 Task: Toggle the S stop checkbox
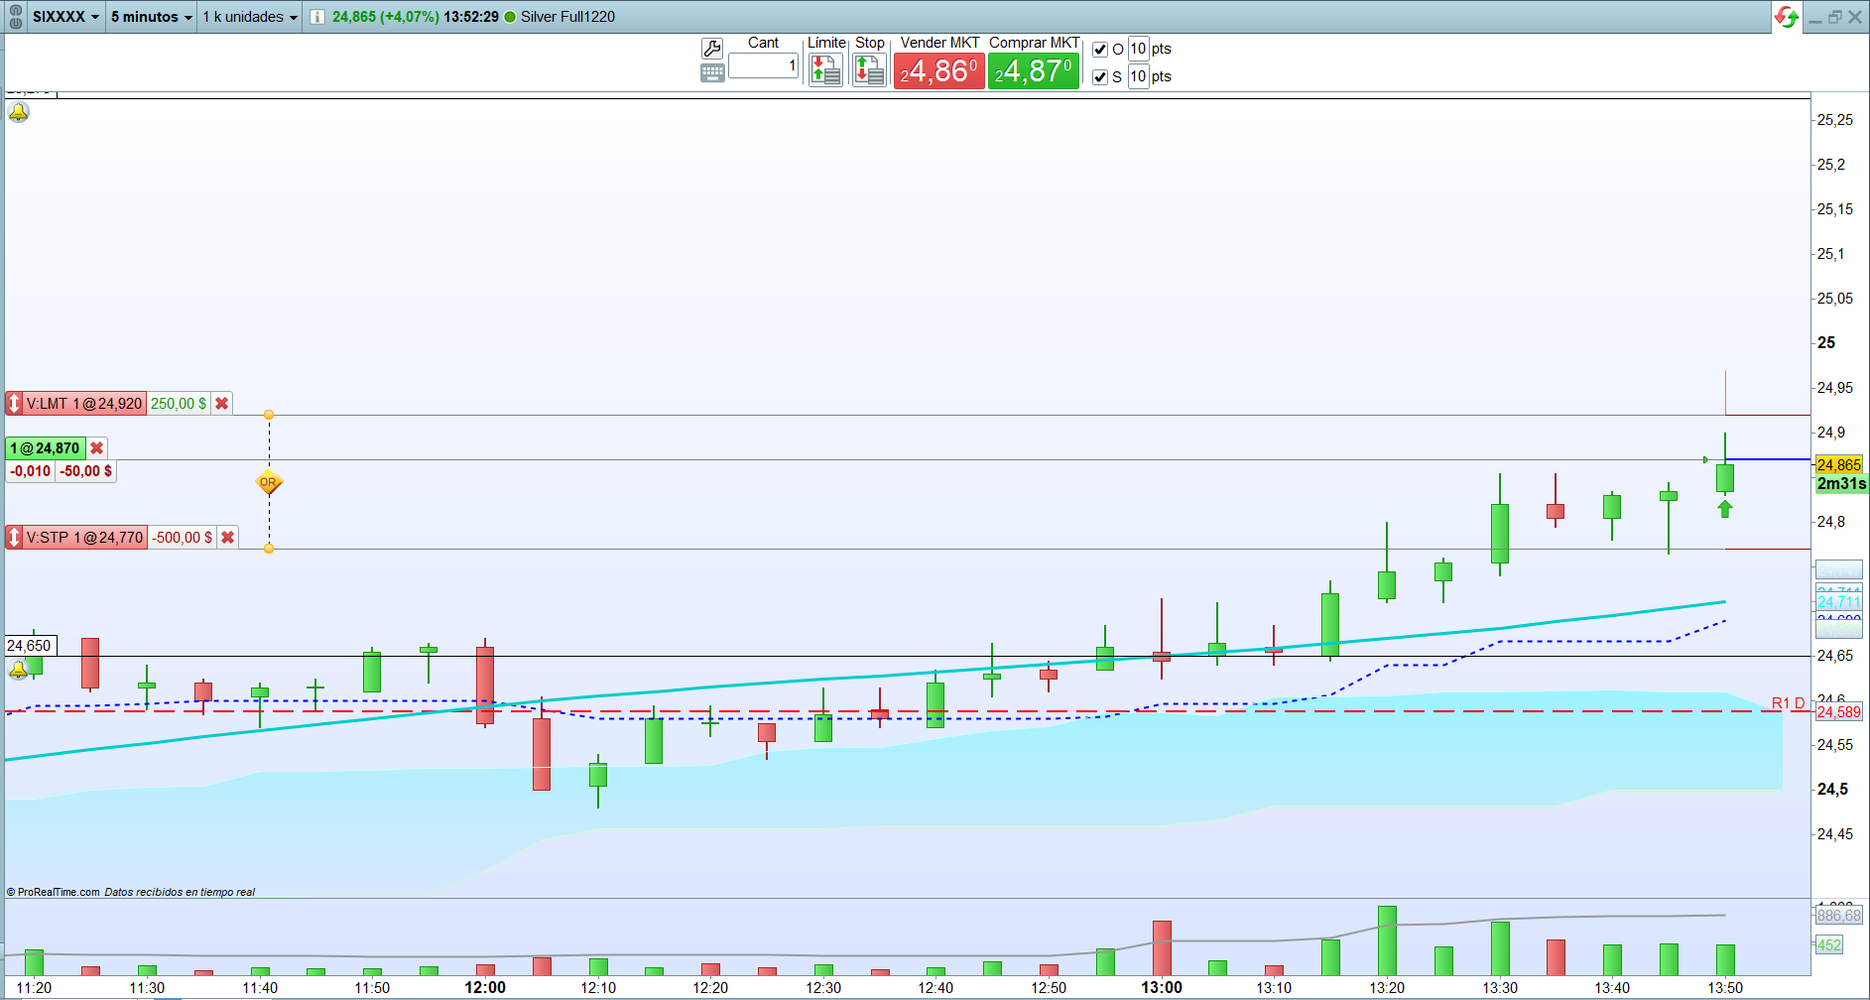point(1100,77)
